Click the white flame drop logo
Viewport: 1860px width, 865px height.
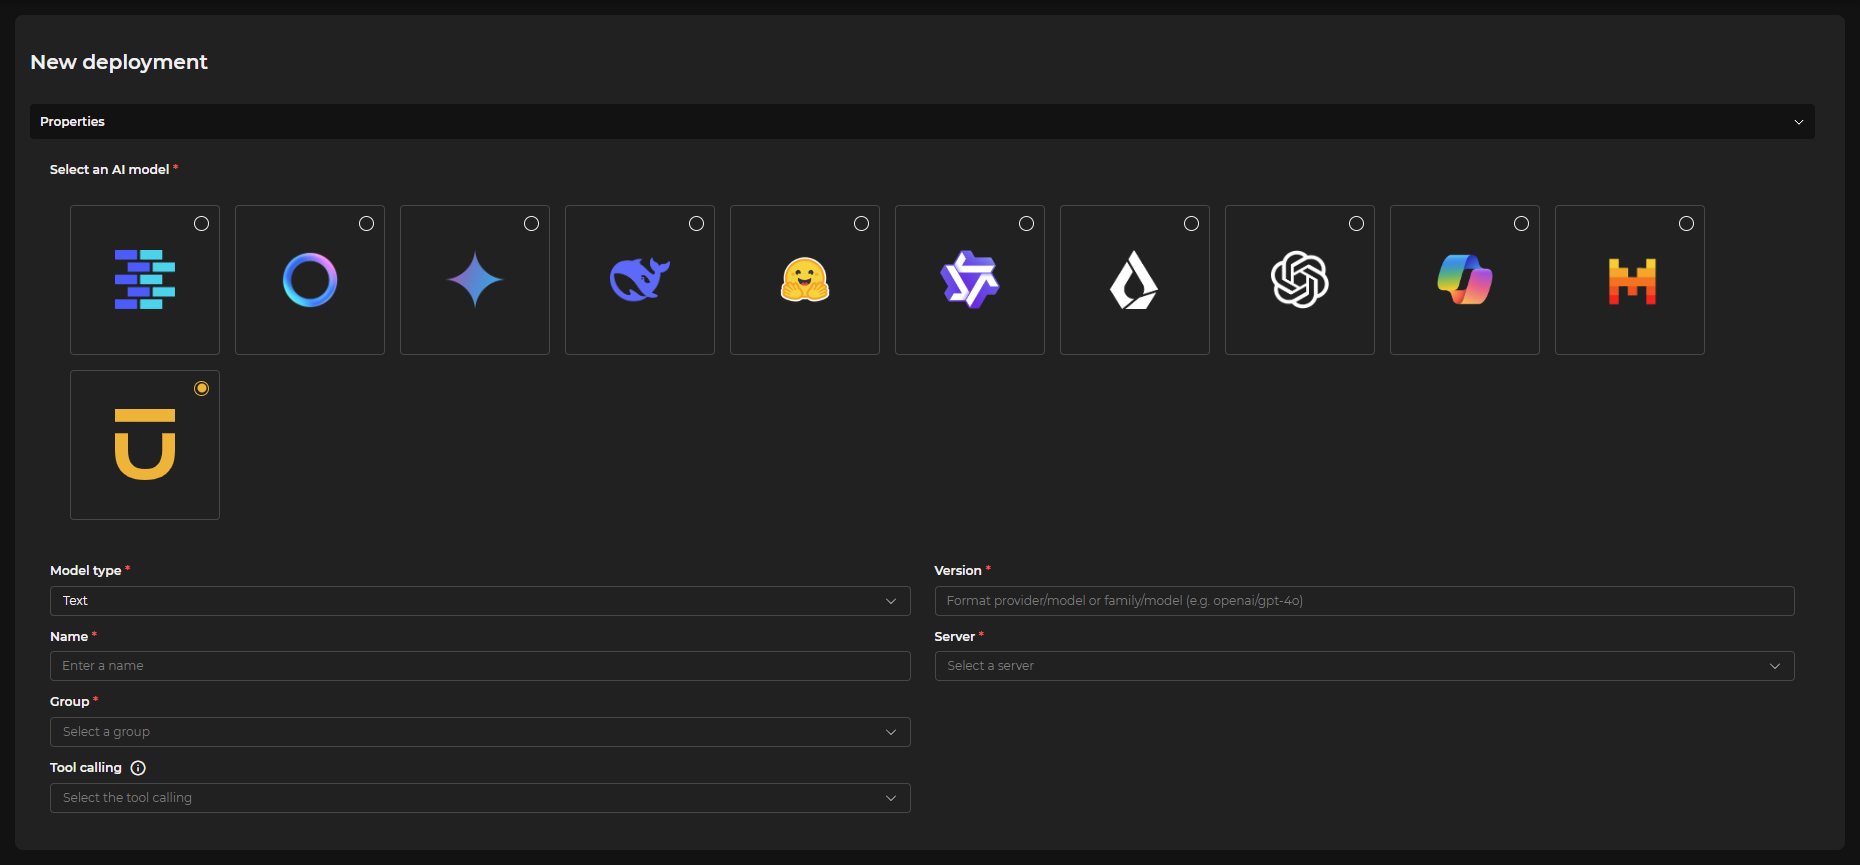click(1134, 280)
